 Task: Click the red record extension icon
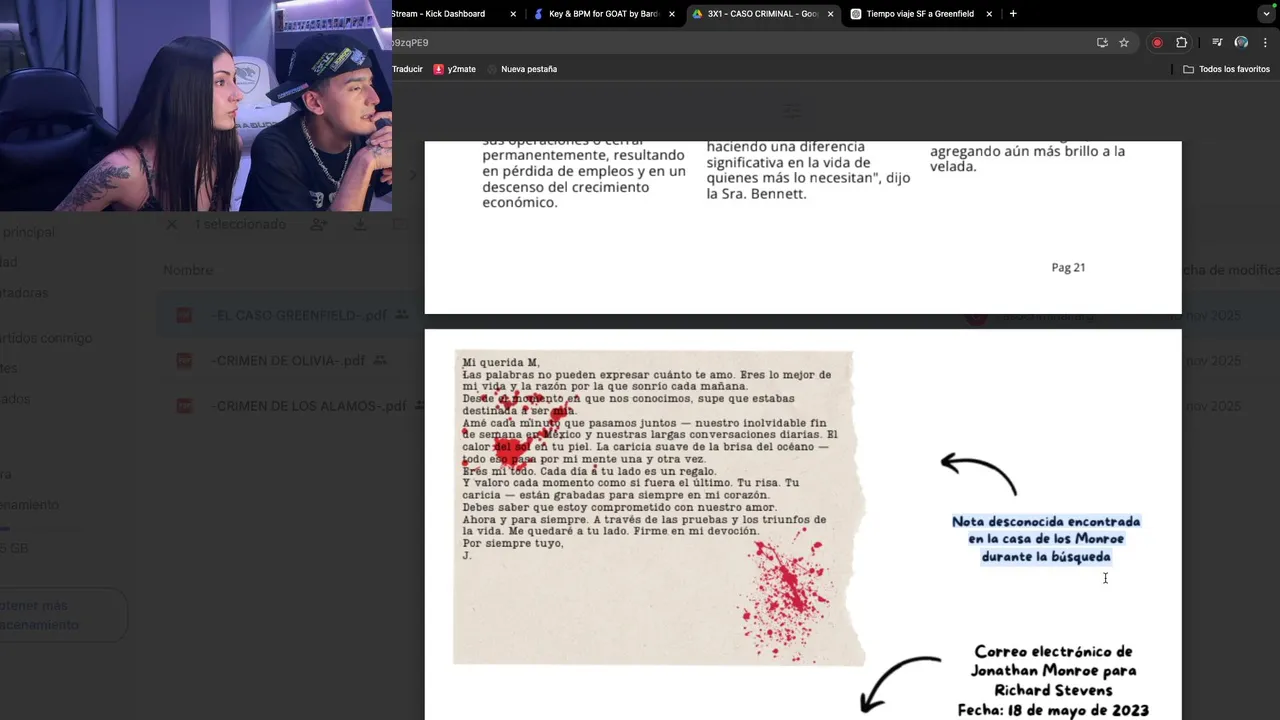(x=1157, y=43)
